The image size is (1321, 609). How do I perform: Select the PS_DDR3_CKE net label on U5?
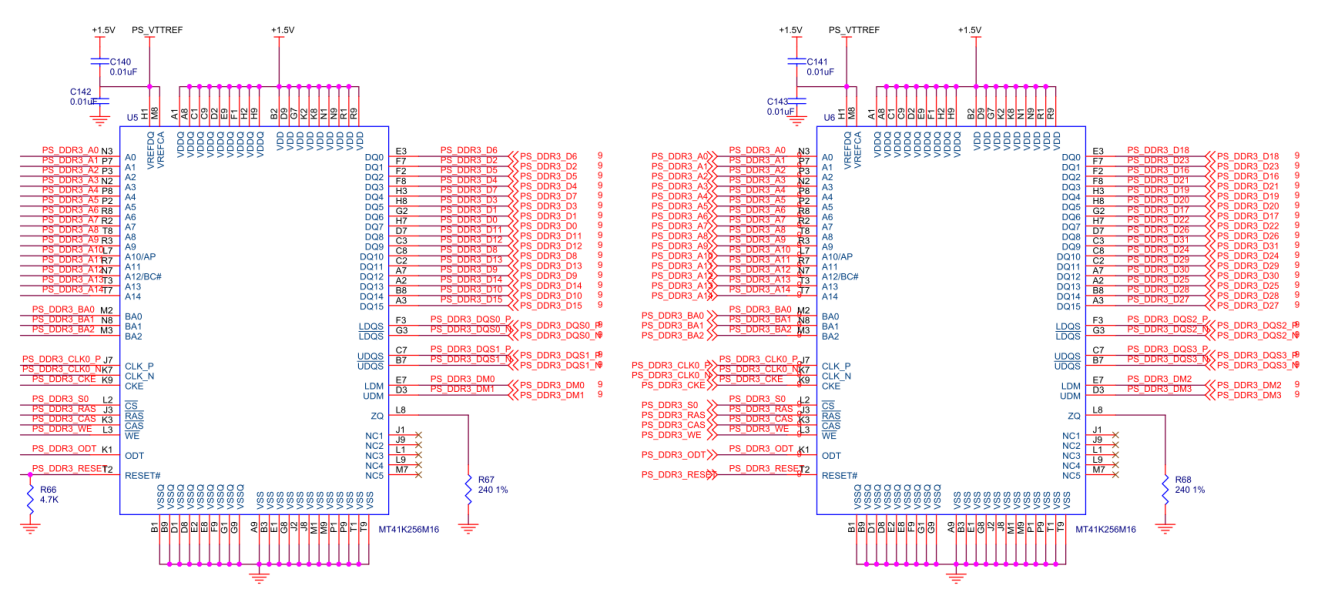coord(66,380)
